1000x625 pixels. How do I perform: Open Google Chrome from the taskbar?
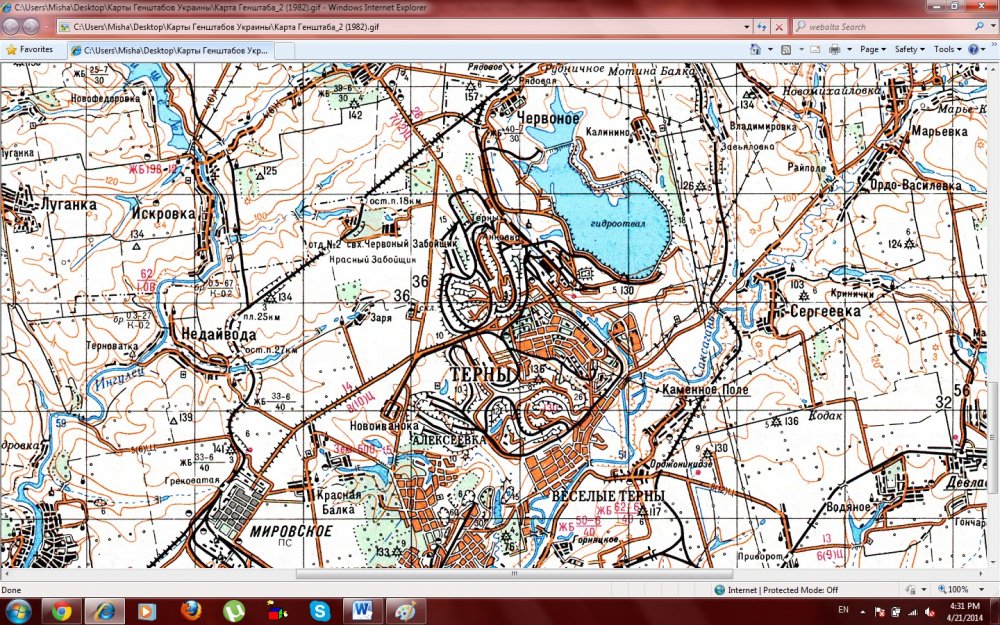point(62,611)
